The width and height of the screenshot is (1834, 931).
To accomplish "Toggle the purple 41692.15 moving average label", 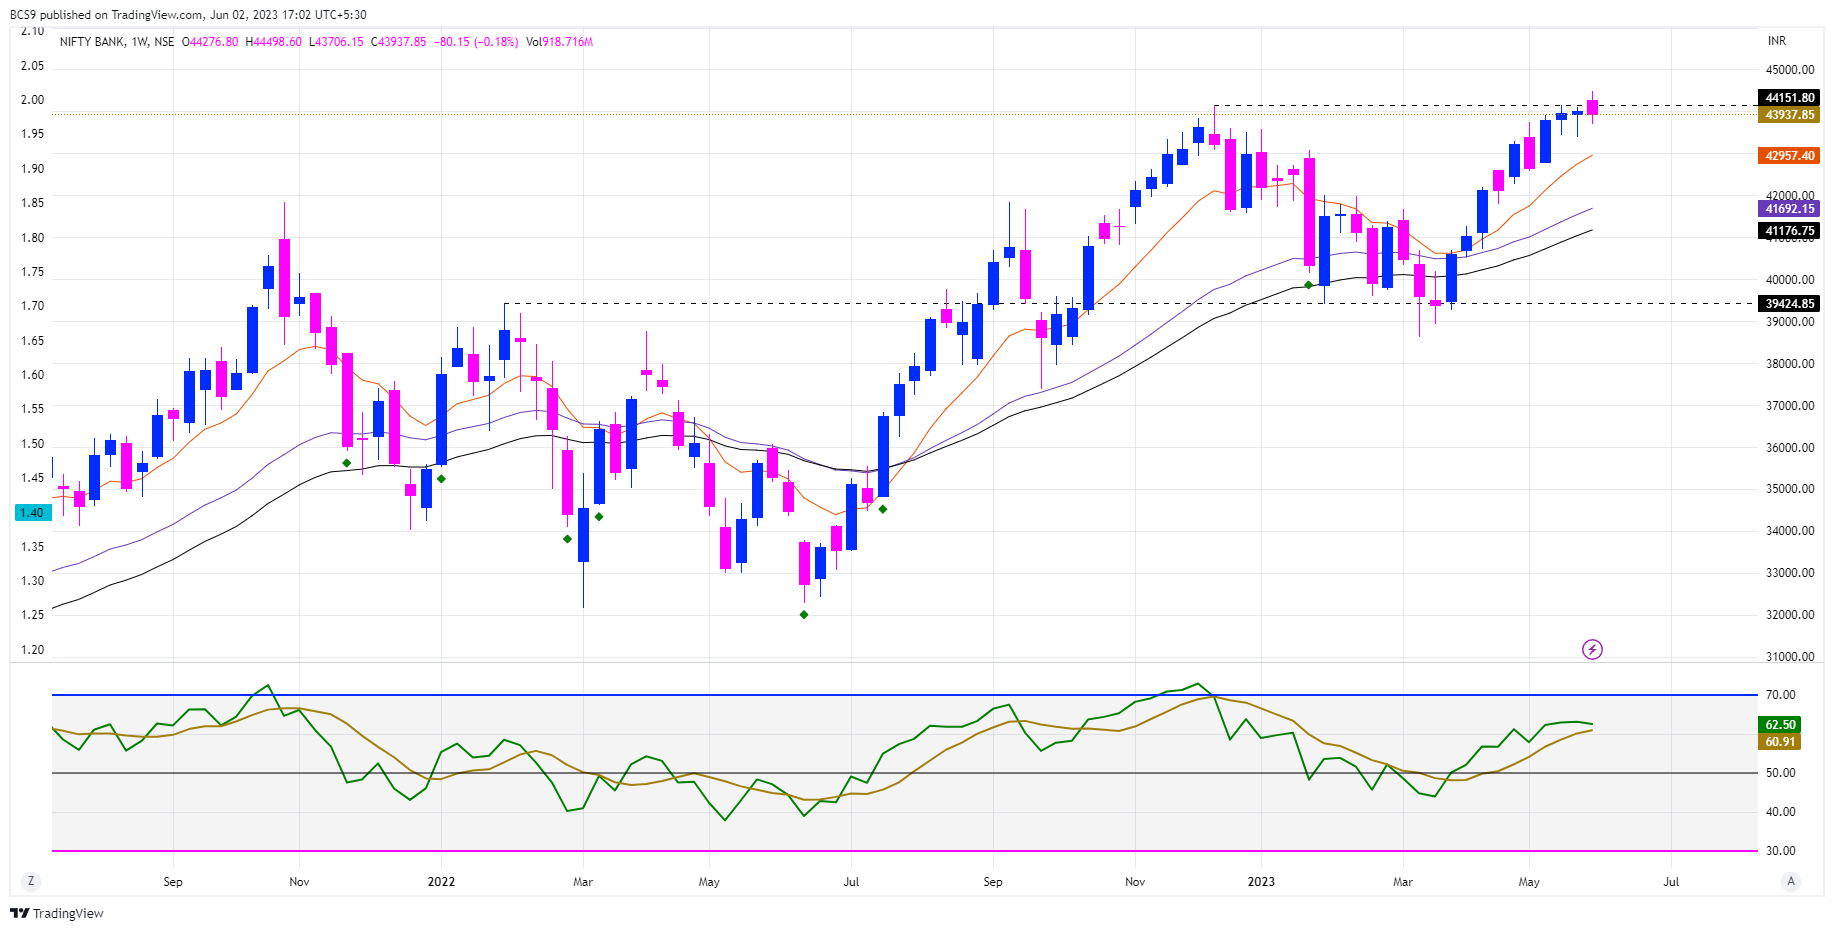I will coord(1791,209).
